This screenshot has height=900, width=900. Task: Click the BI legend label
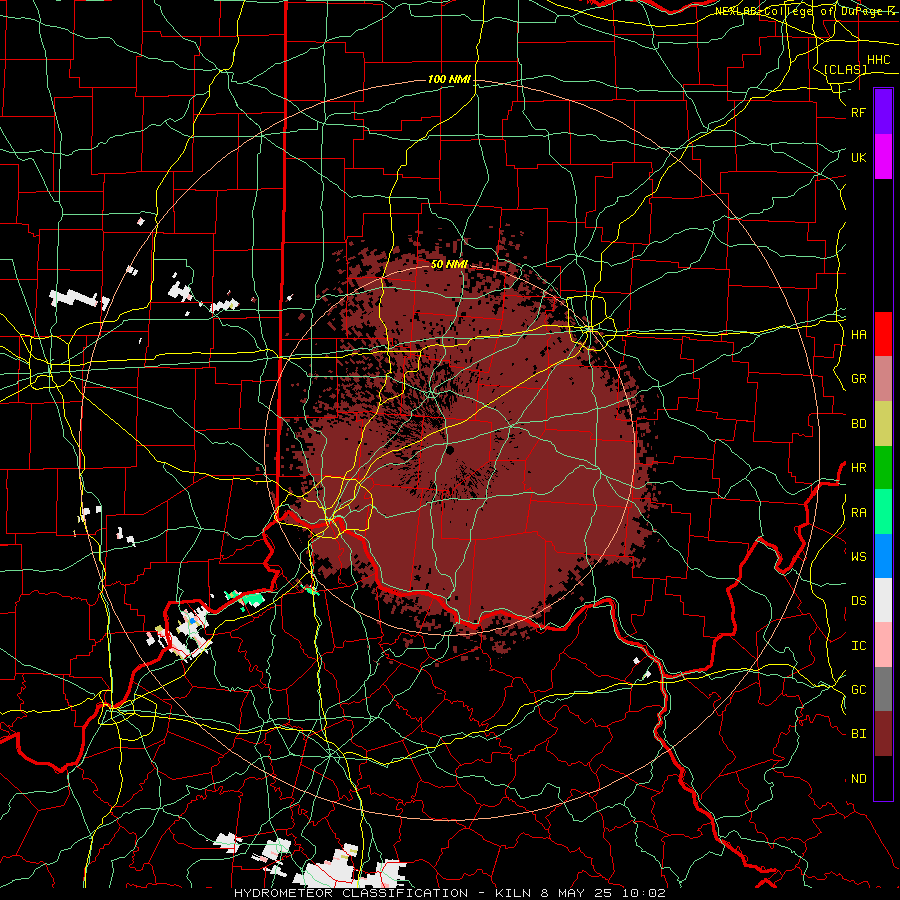(x=858, y=734)
